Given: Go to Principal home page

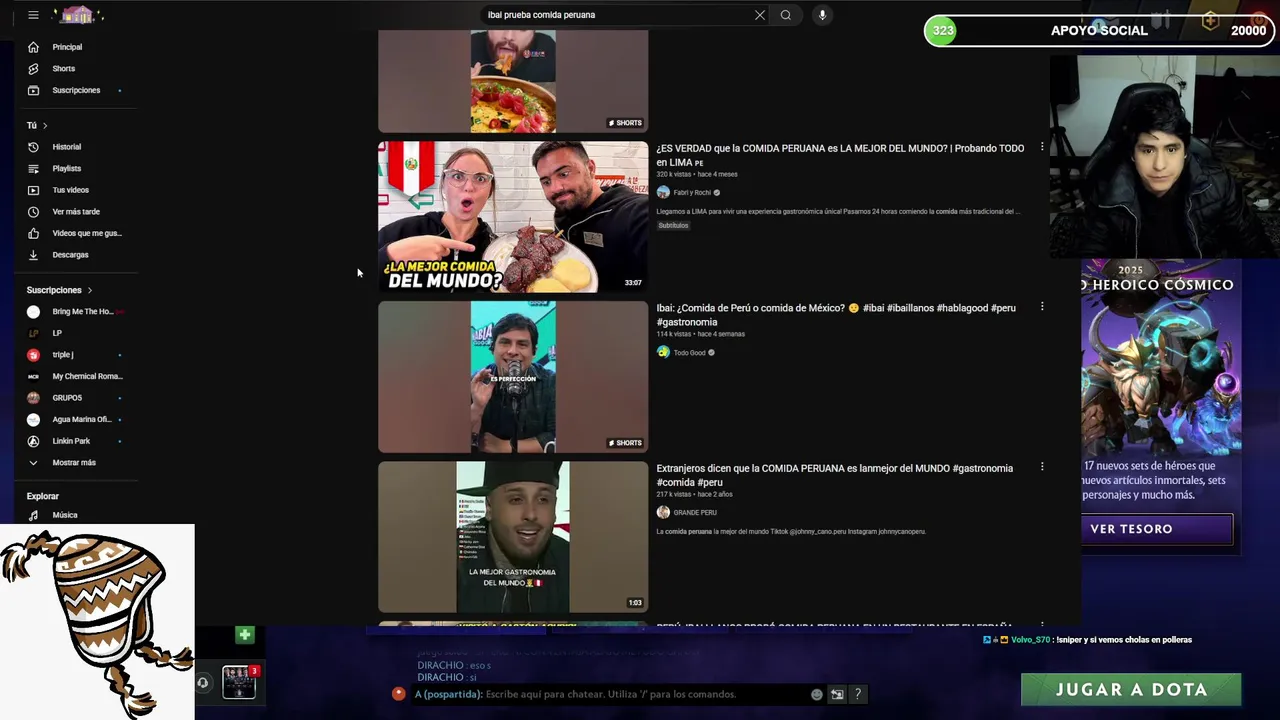Looking at the screenshot, I should [68, 47].
